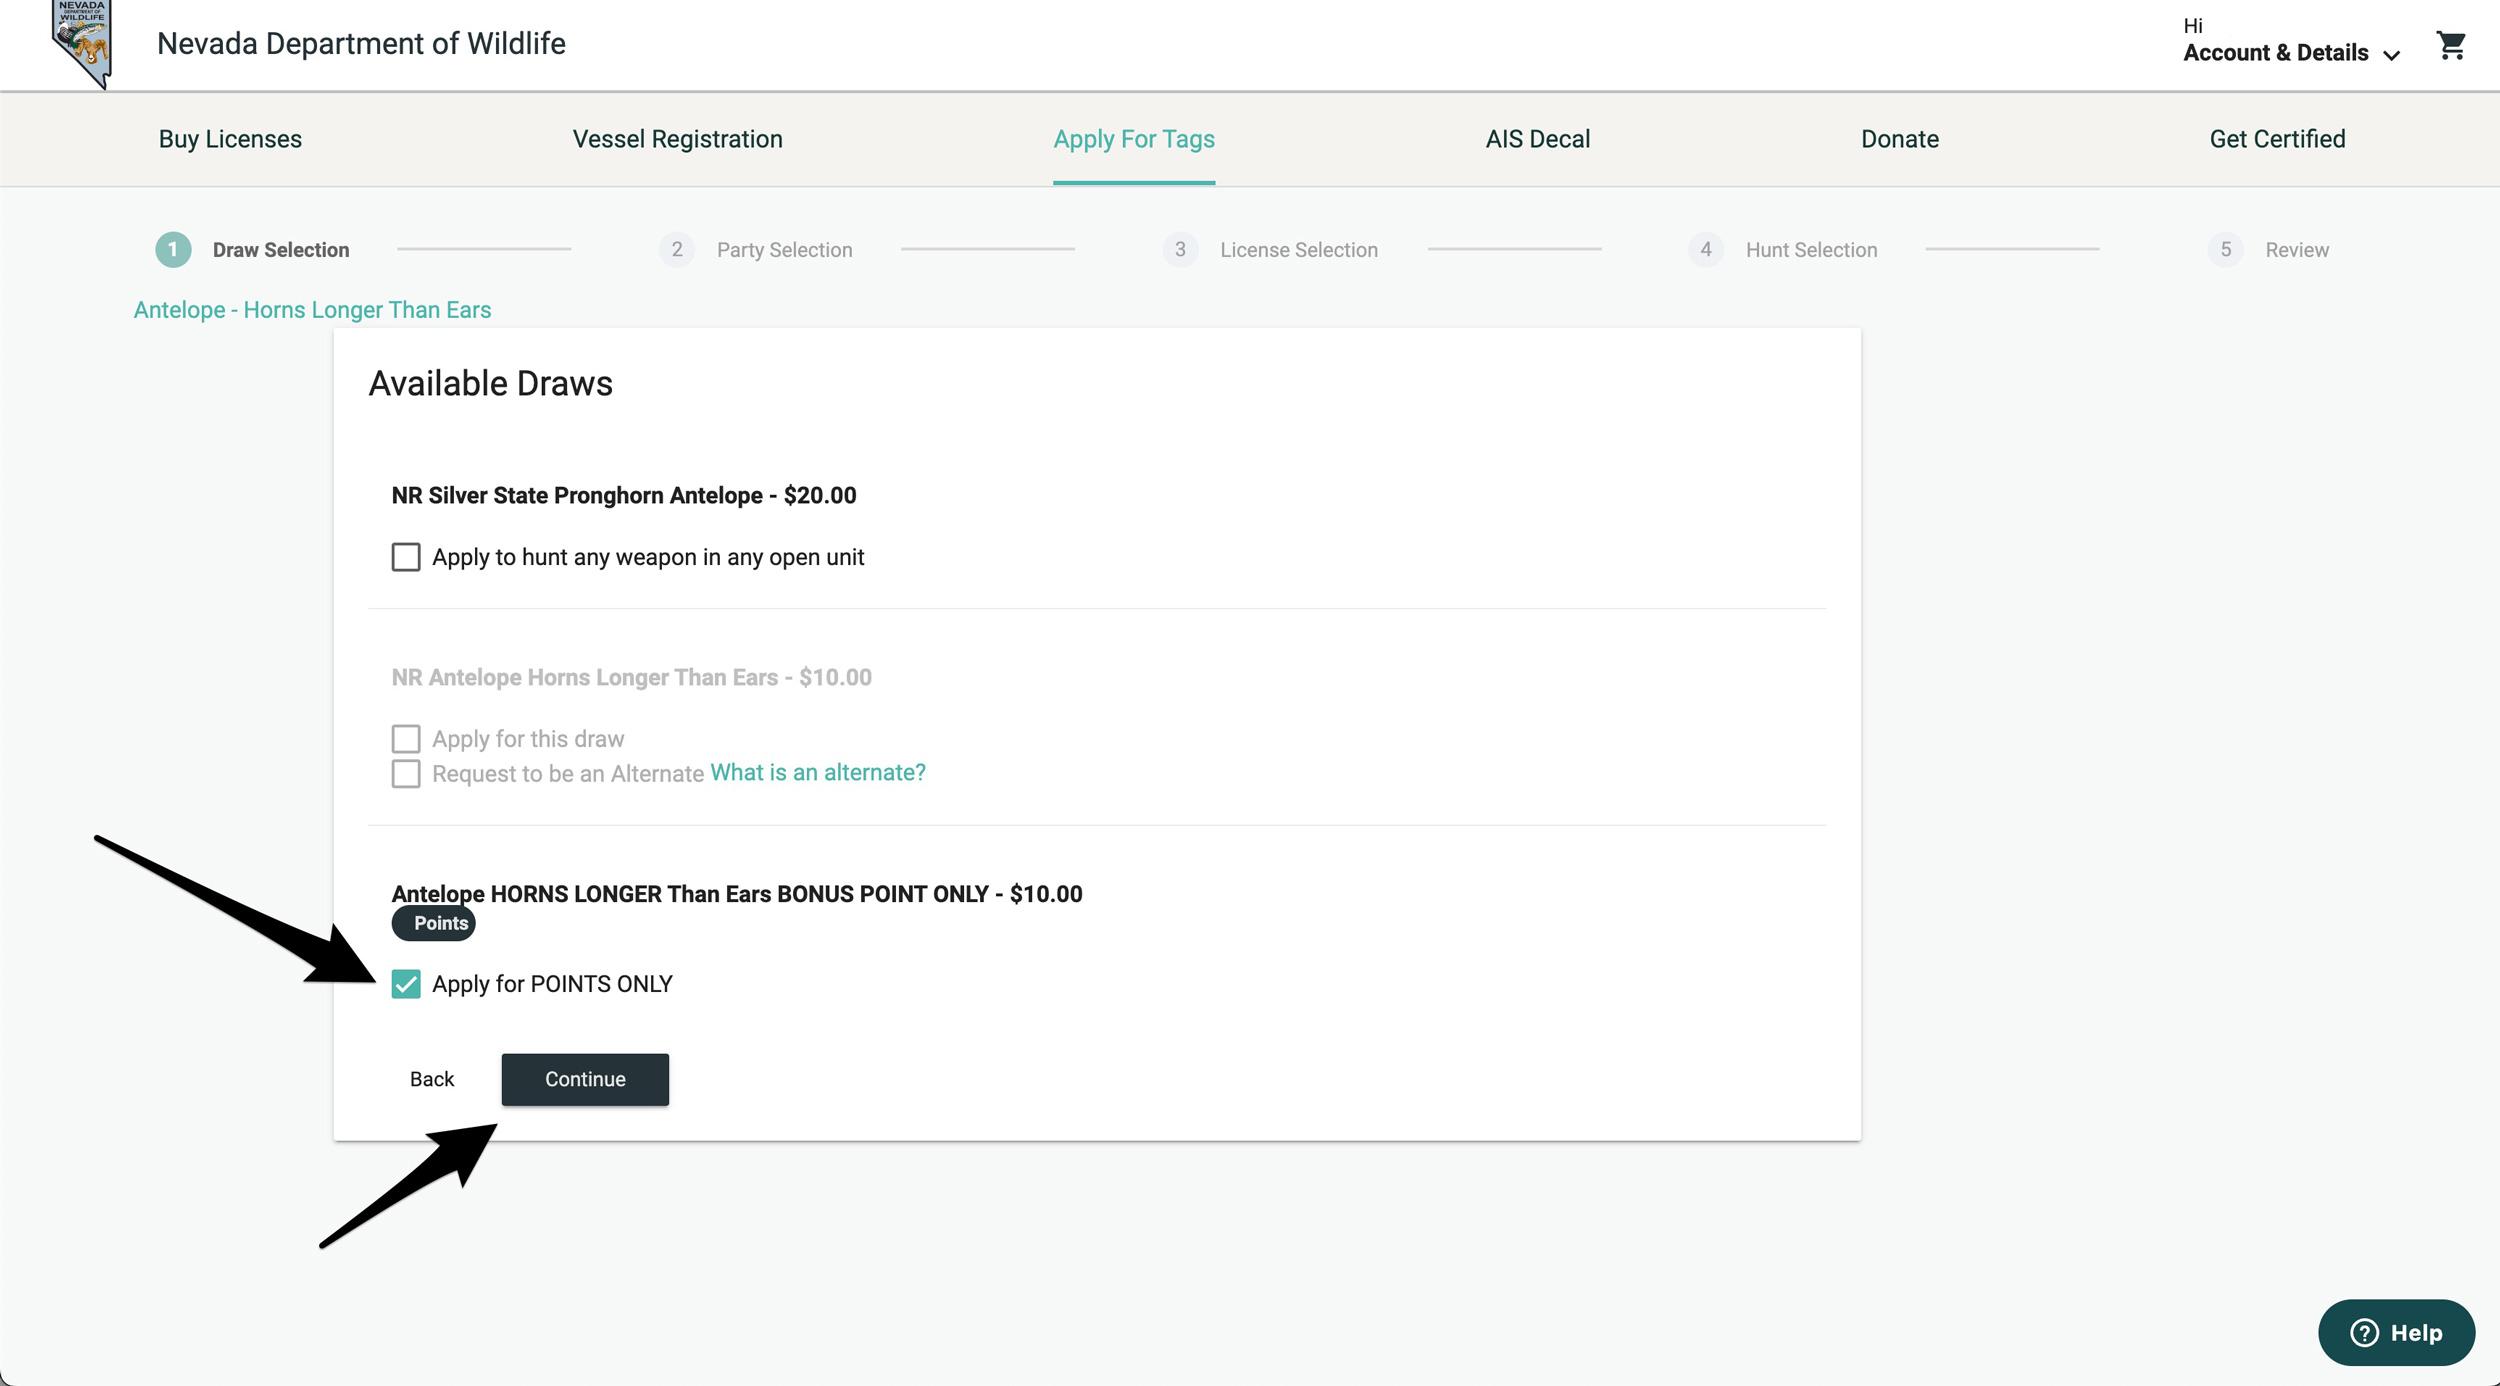Click the Back button
2500x1386 pixels.
point(432,1079)
